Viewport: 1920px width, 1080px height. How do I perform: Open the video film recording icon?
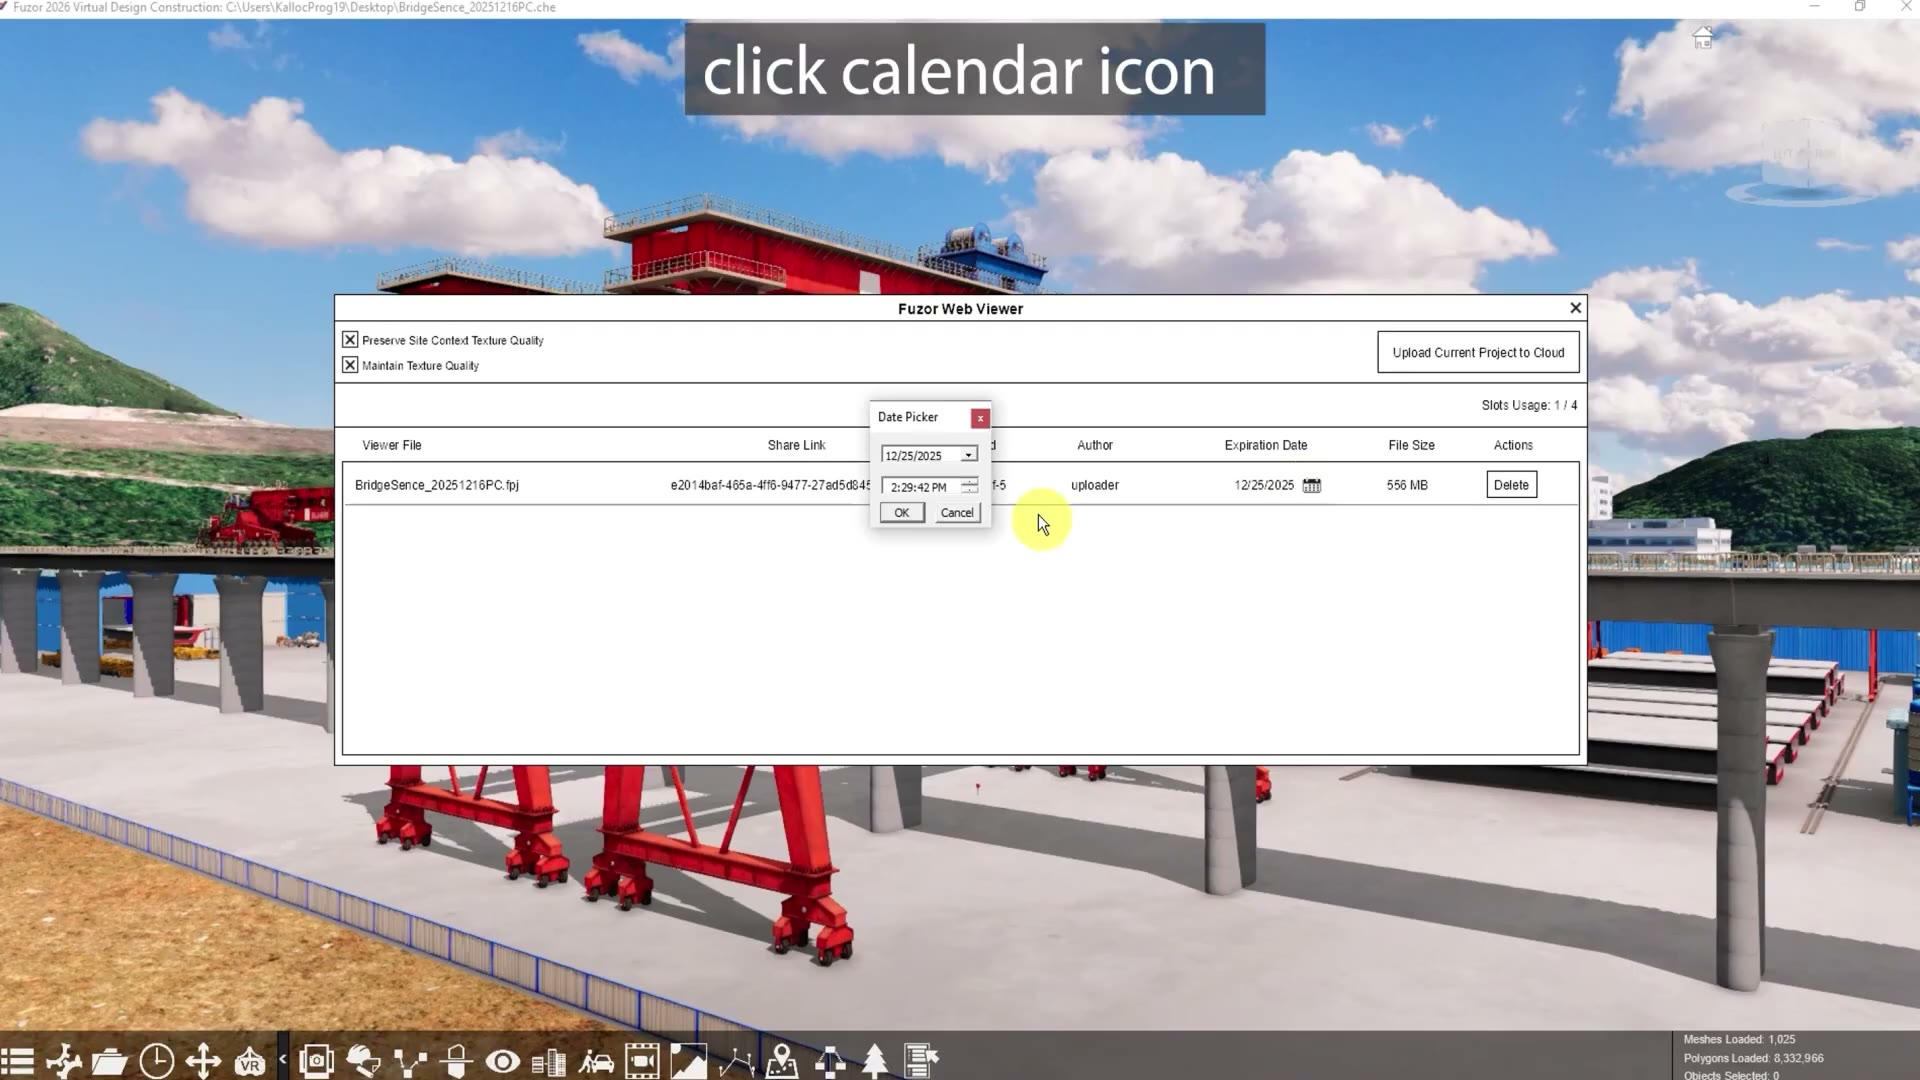pos(642,1061)
